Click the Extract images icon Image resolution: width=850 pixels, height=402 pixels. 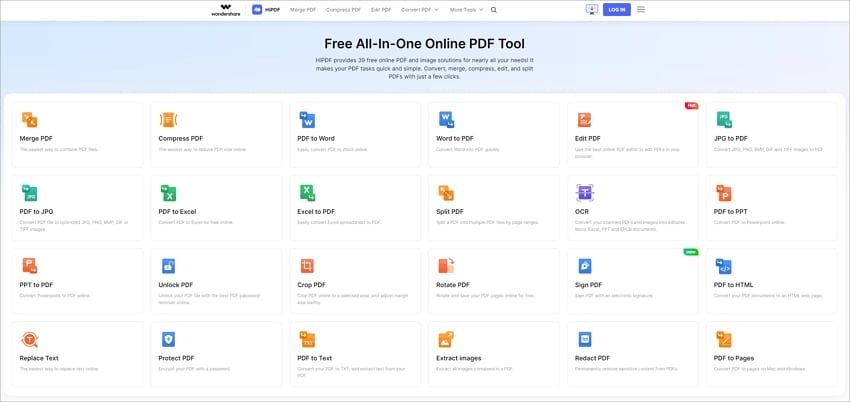(446, 339)
